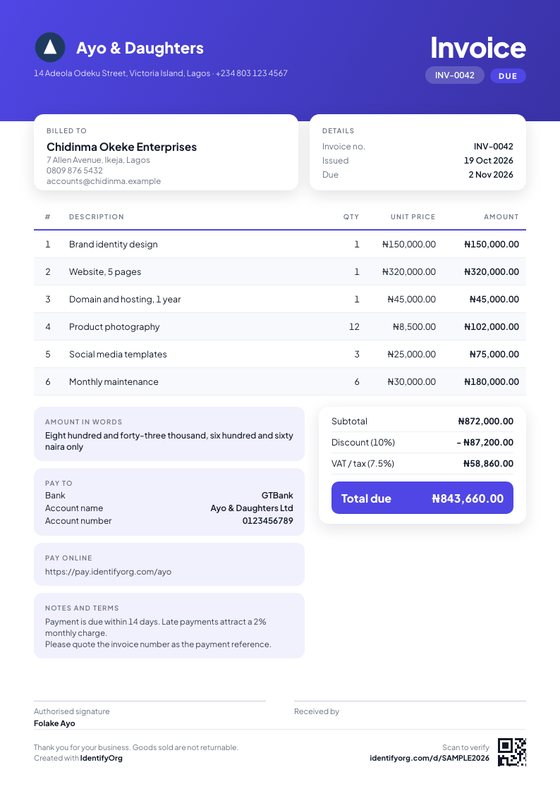
Task: Click the Scan to verify label
Action: [466, 747]
